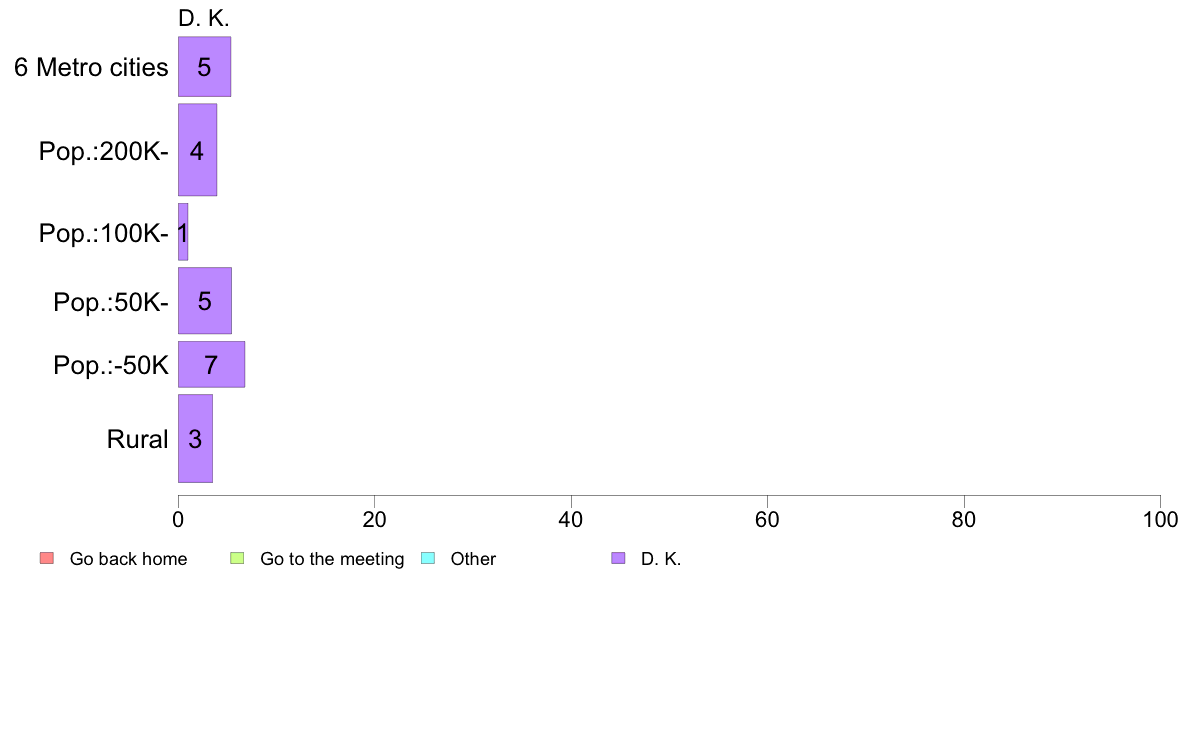The width and height of the screenshot is (1188, 736).
Task: Select the thin Pop.:100K- bar
Action: point(183,232)
